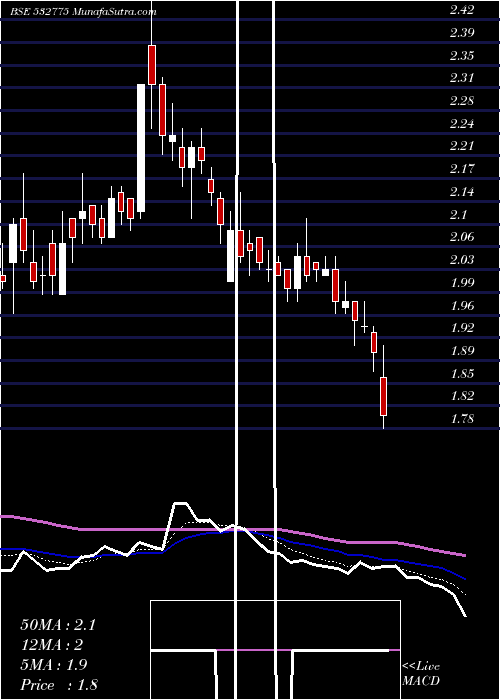Click the 2.21 price axis label
The image size is (500, 700).
(x=462, y=146)
